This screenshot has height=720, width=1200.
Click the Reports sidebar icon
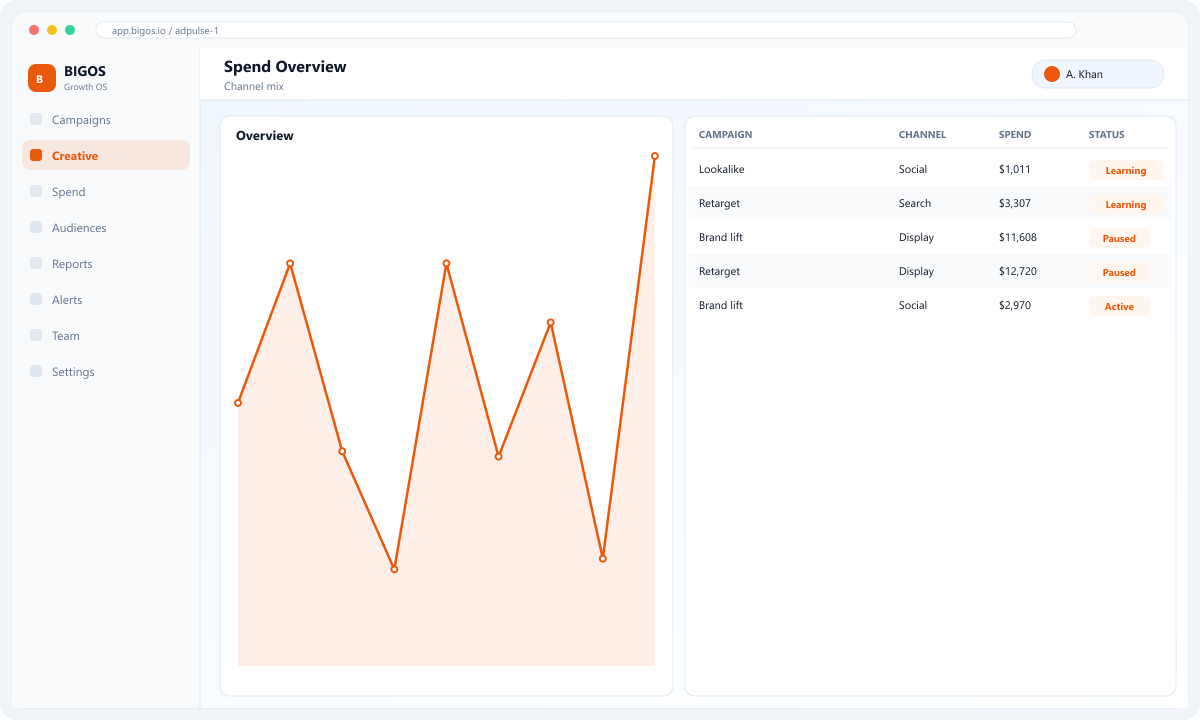tap(36, 263)
